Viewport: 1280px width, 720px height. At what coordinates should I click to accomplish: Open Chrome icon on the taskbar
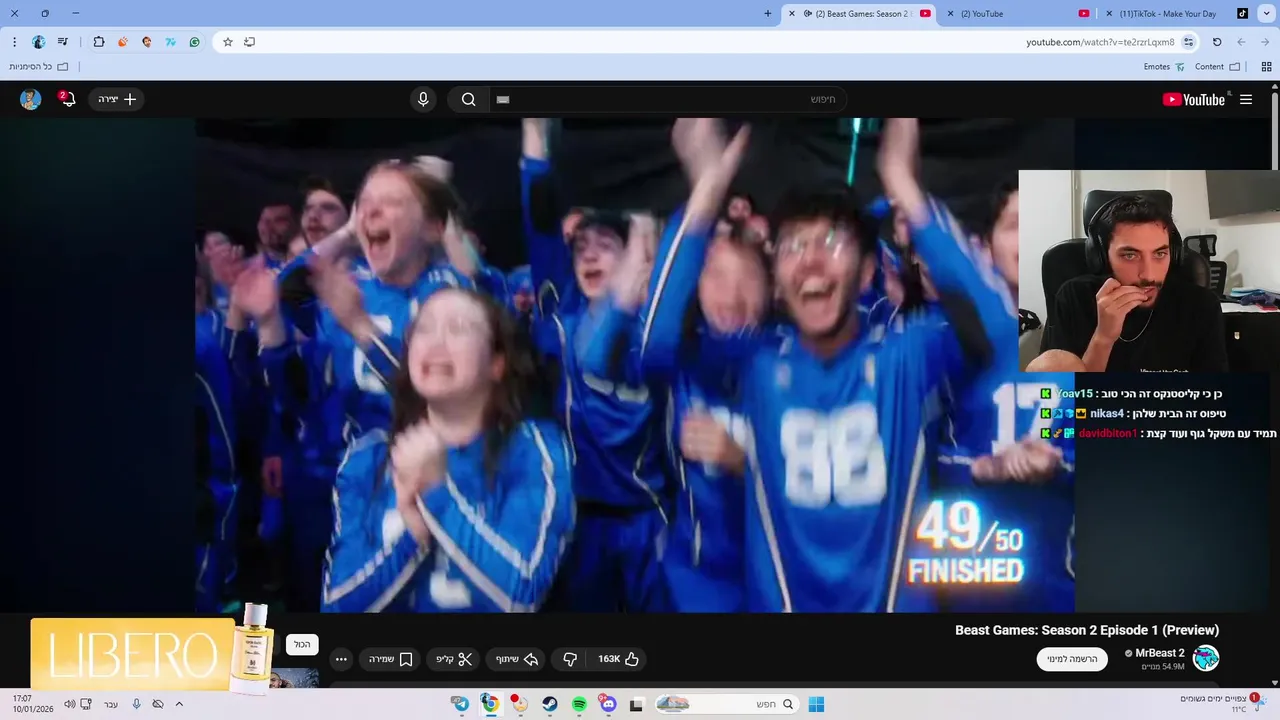pyautogui.click(x=490, y=704)
